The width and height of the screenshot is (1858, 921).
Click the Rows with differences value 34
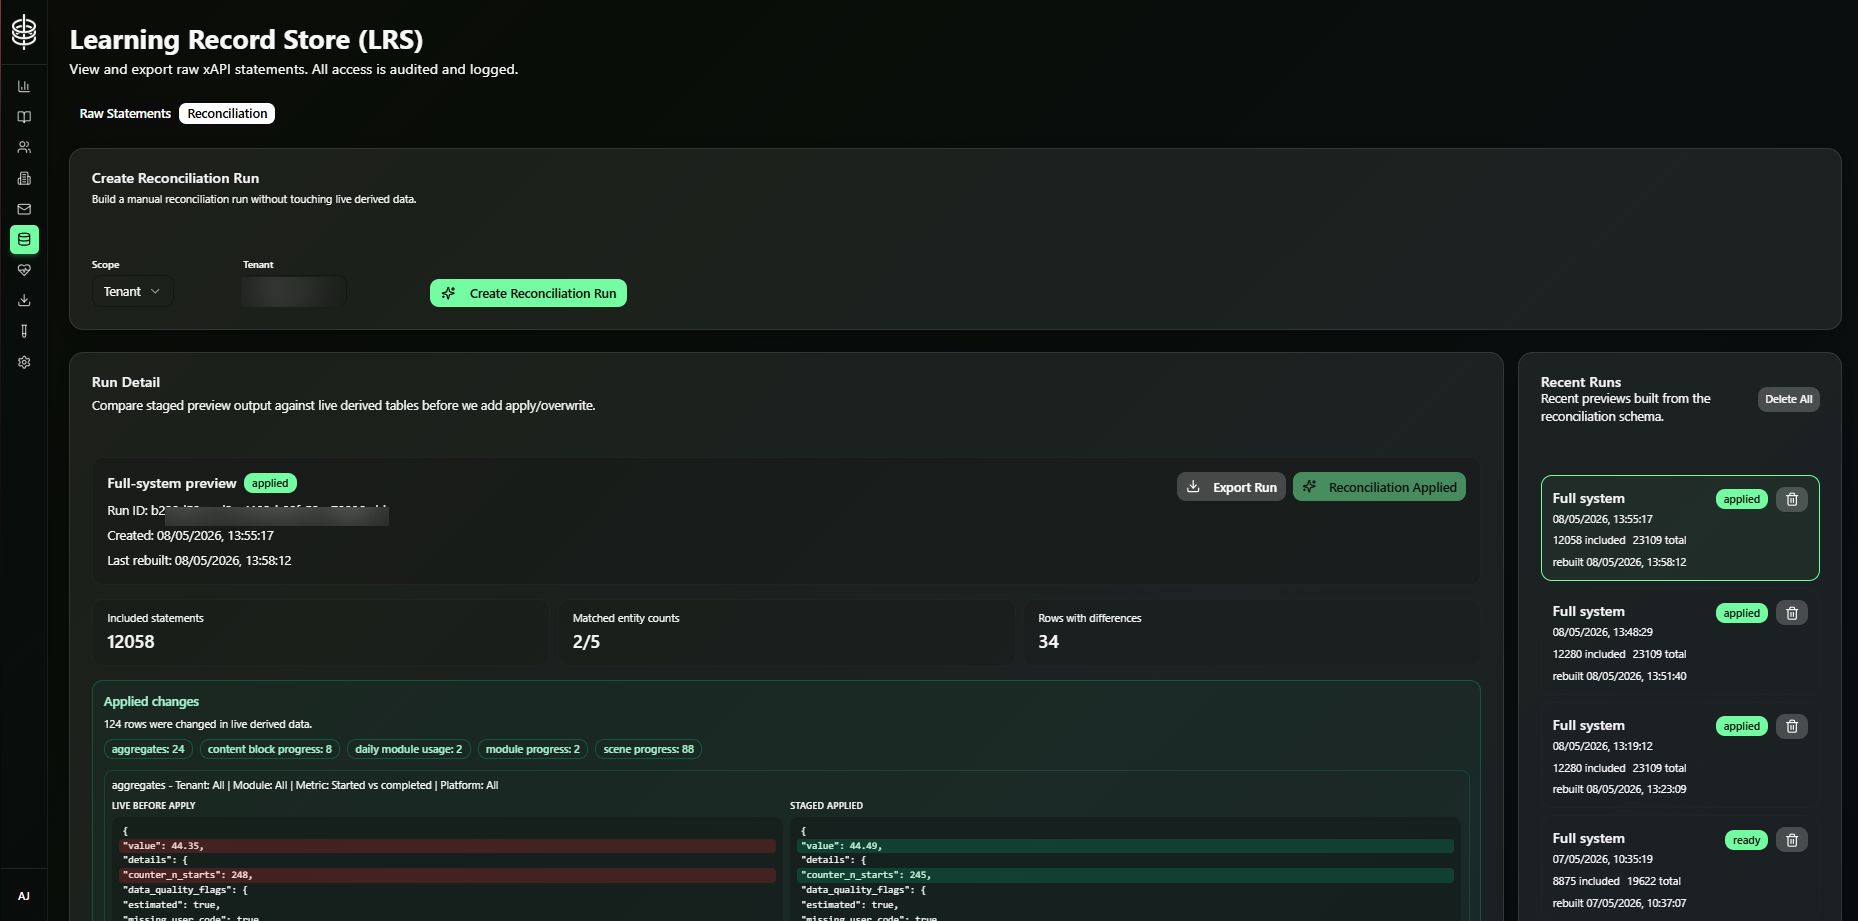[1048, 642]
